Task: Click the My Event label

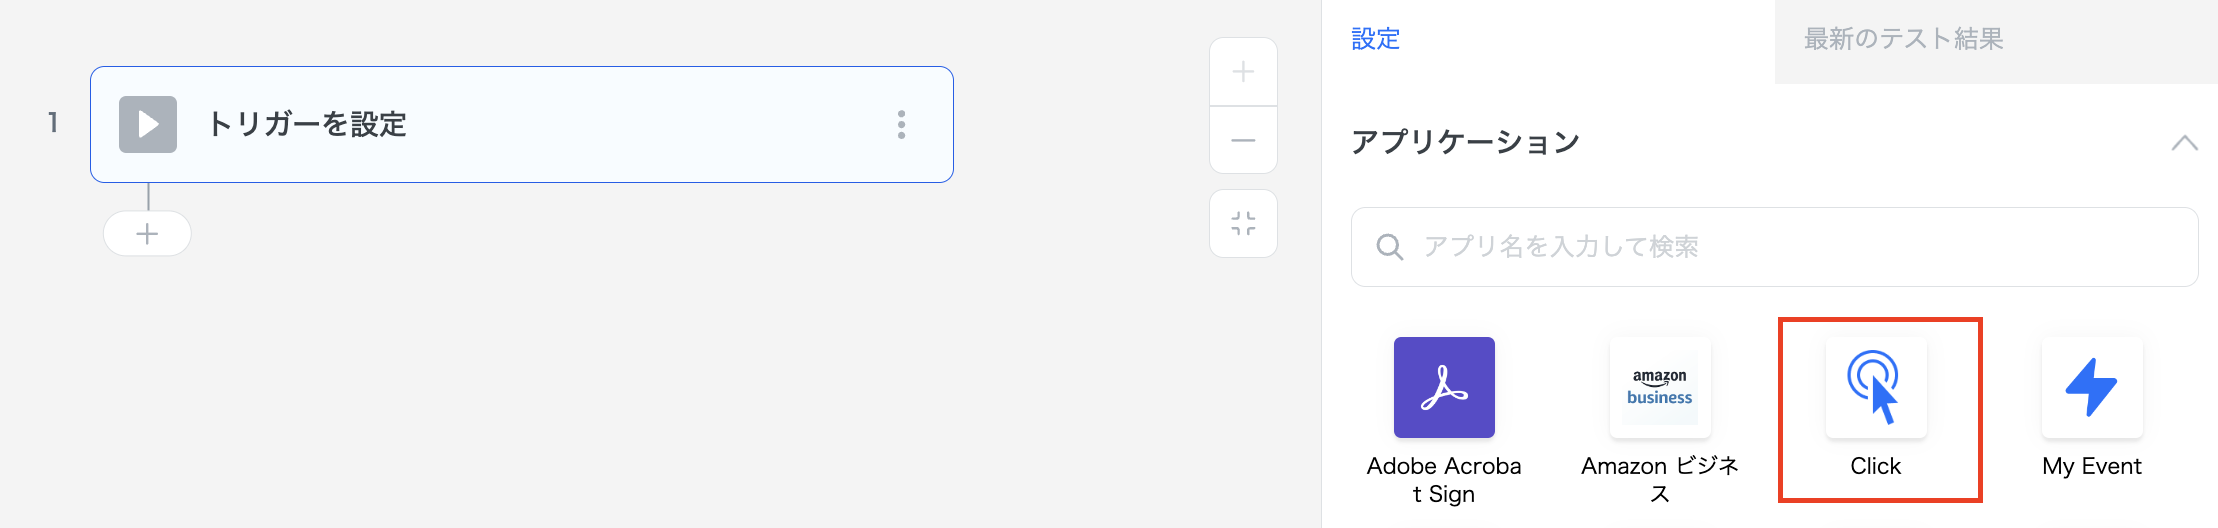Action: [2091, 466]
